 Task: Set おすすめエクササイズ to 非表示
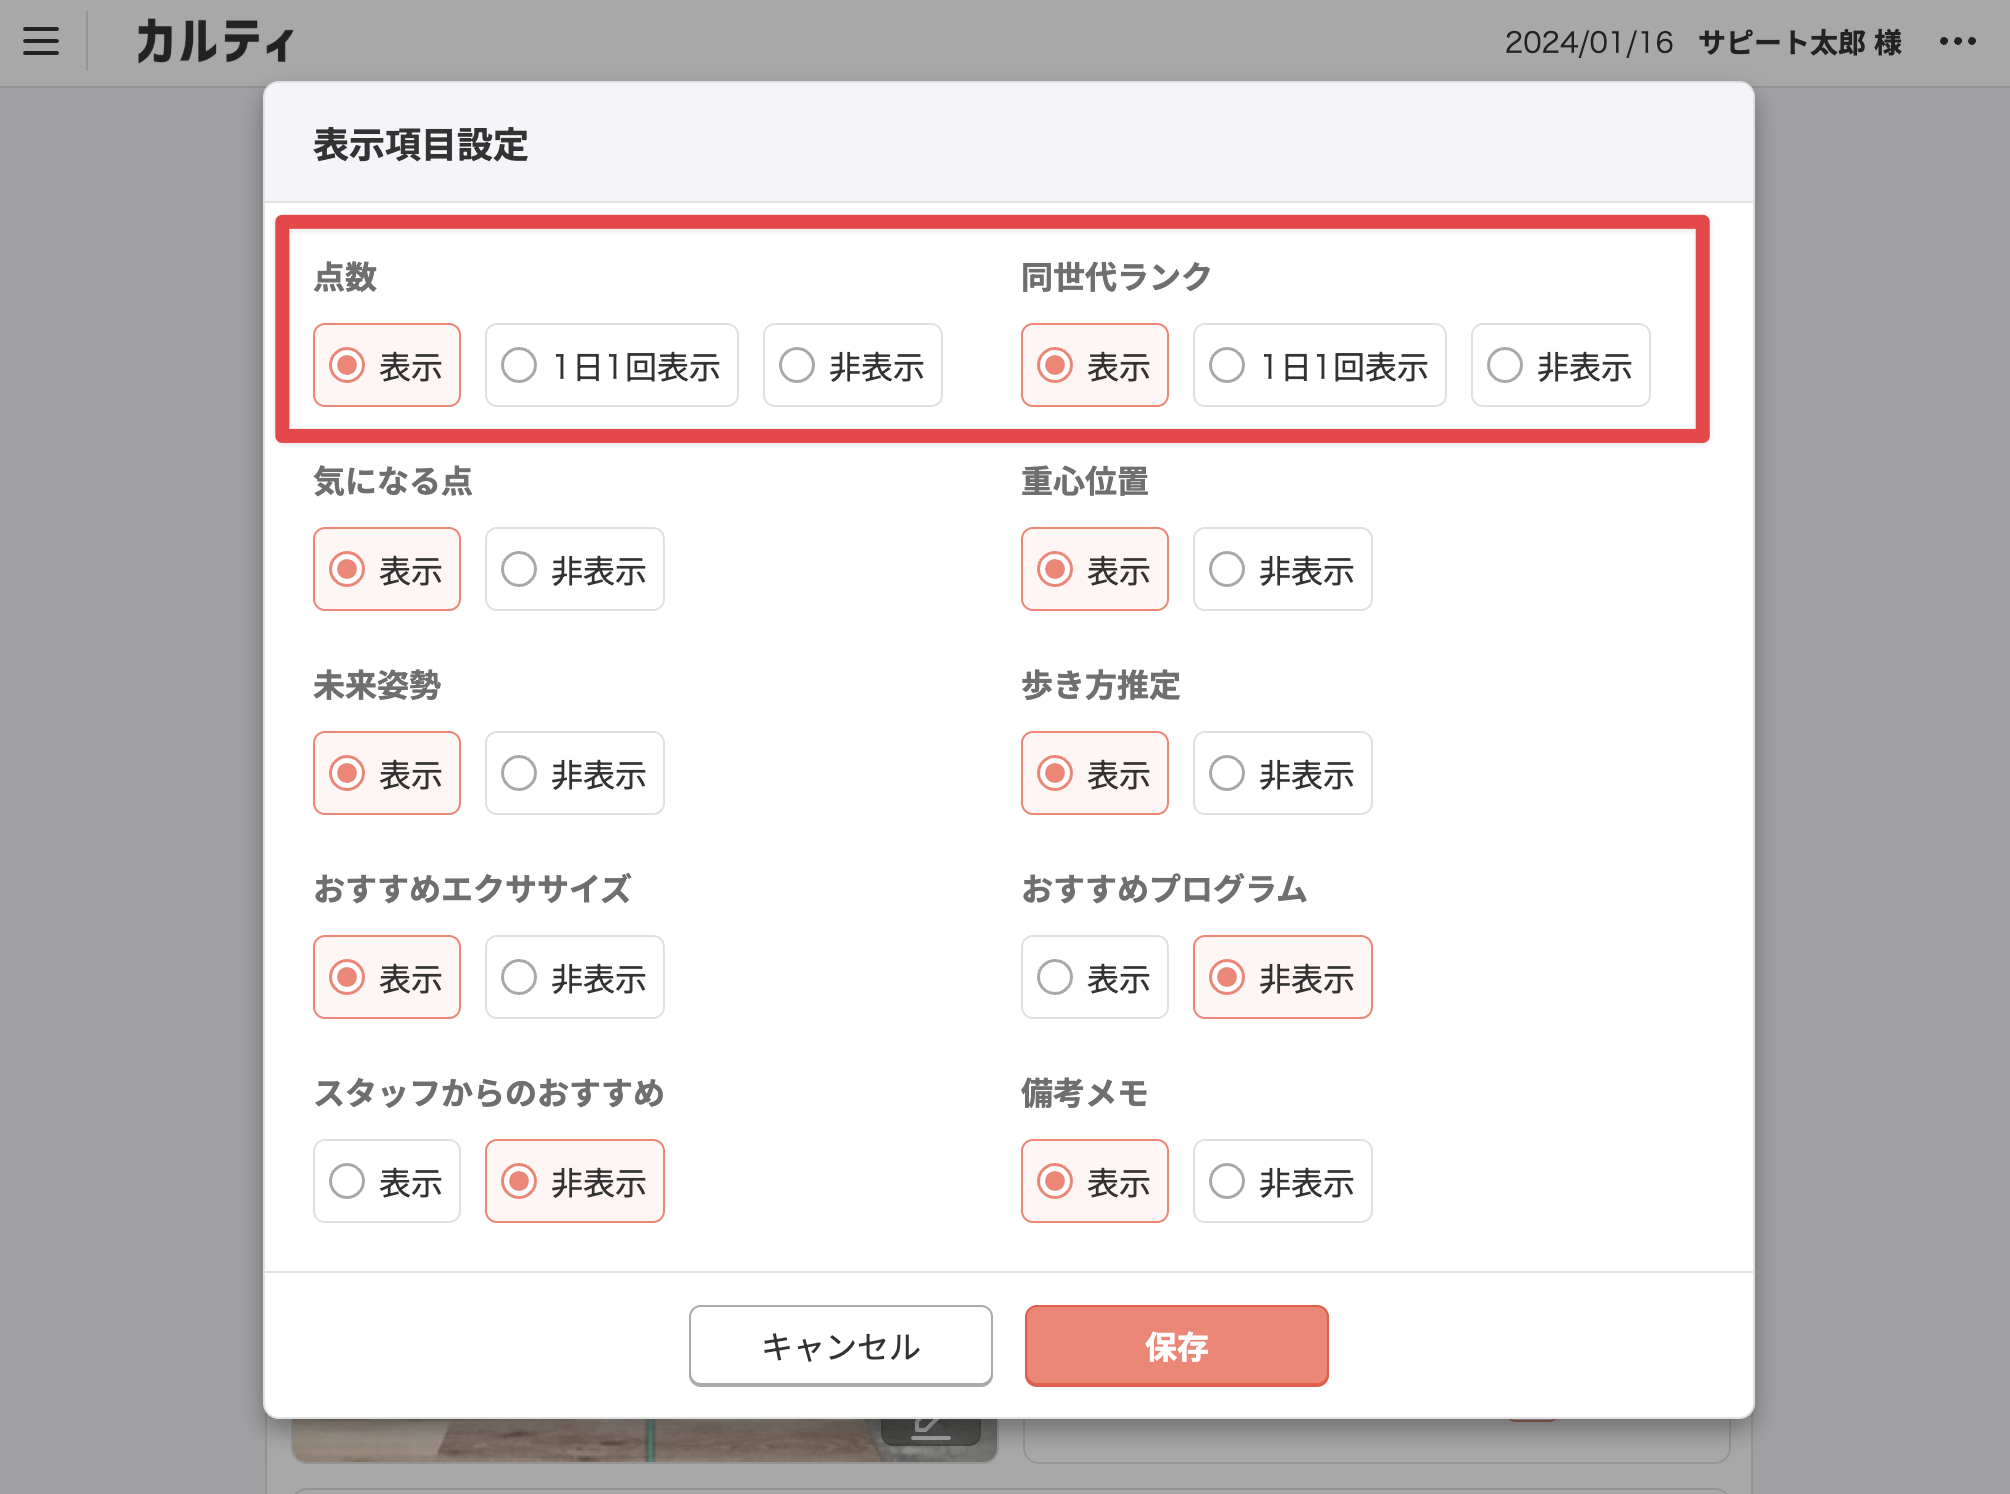pos(574,978)
